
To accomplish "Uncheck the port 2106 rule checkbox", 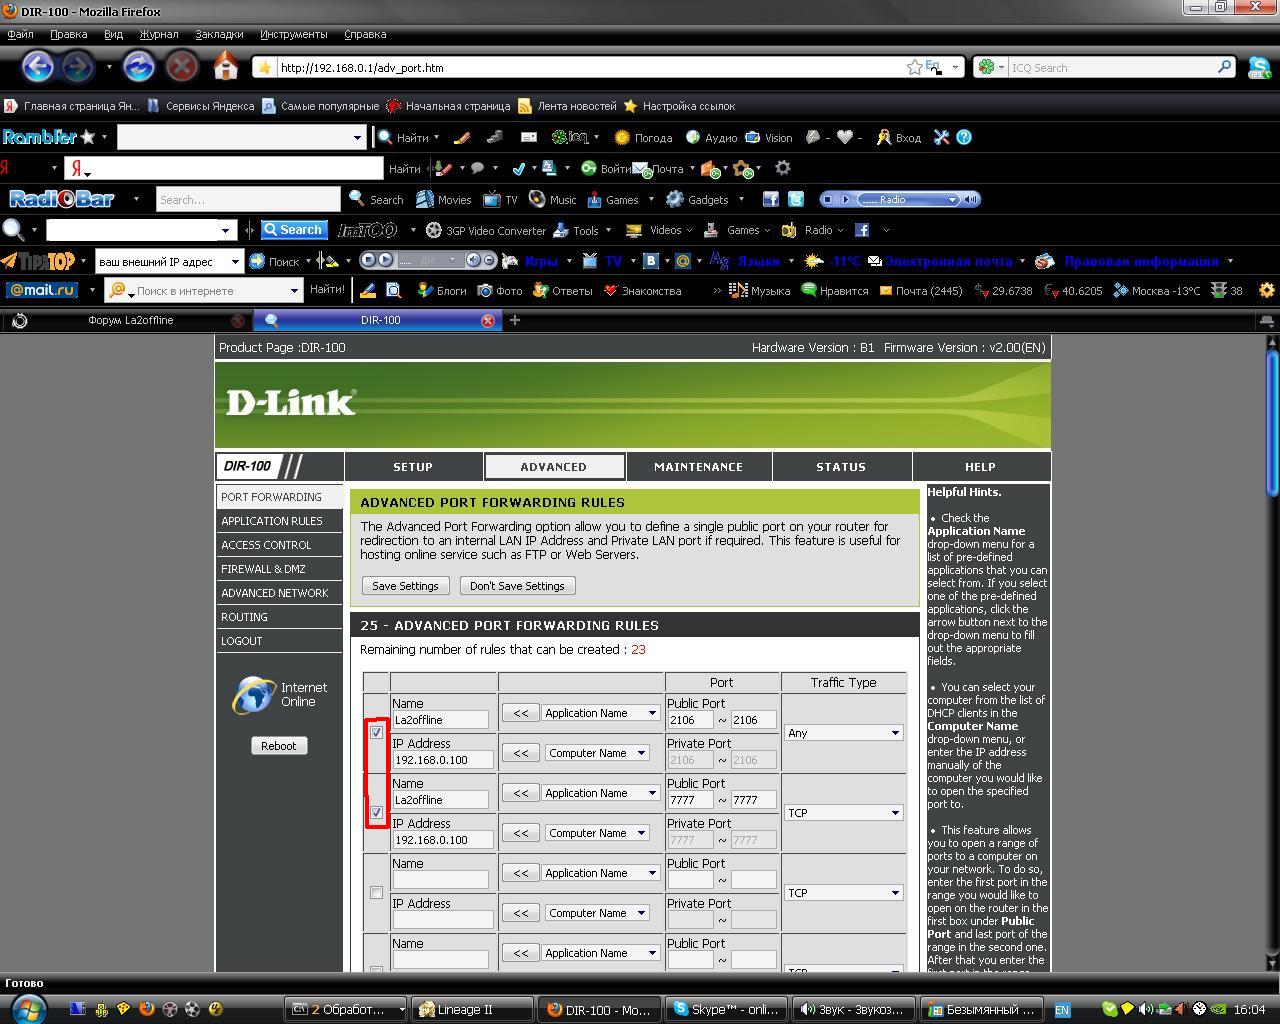I will (x=376, y=732).
